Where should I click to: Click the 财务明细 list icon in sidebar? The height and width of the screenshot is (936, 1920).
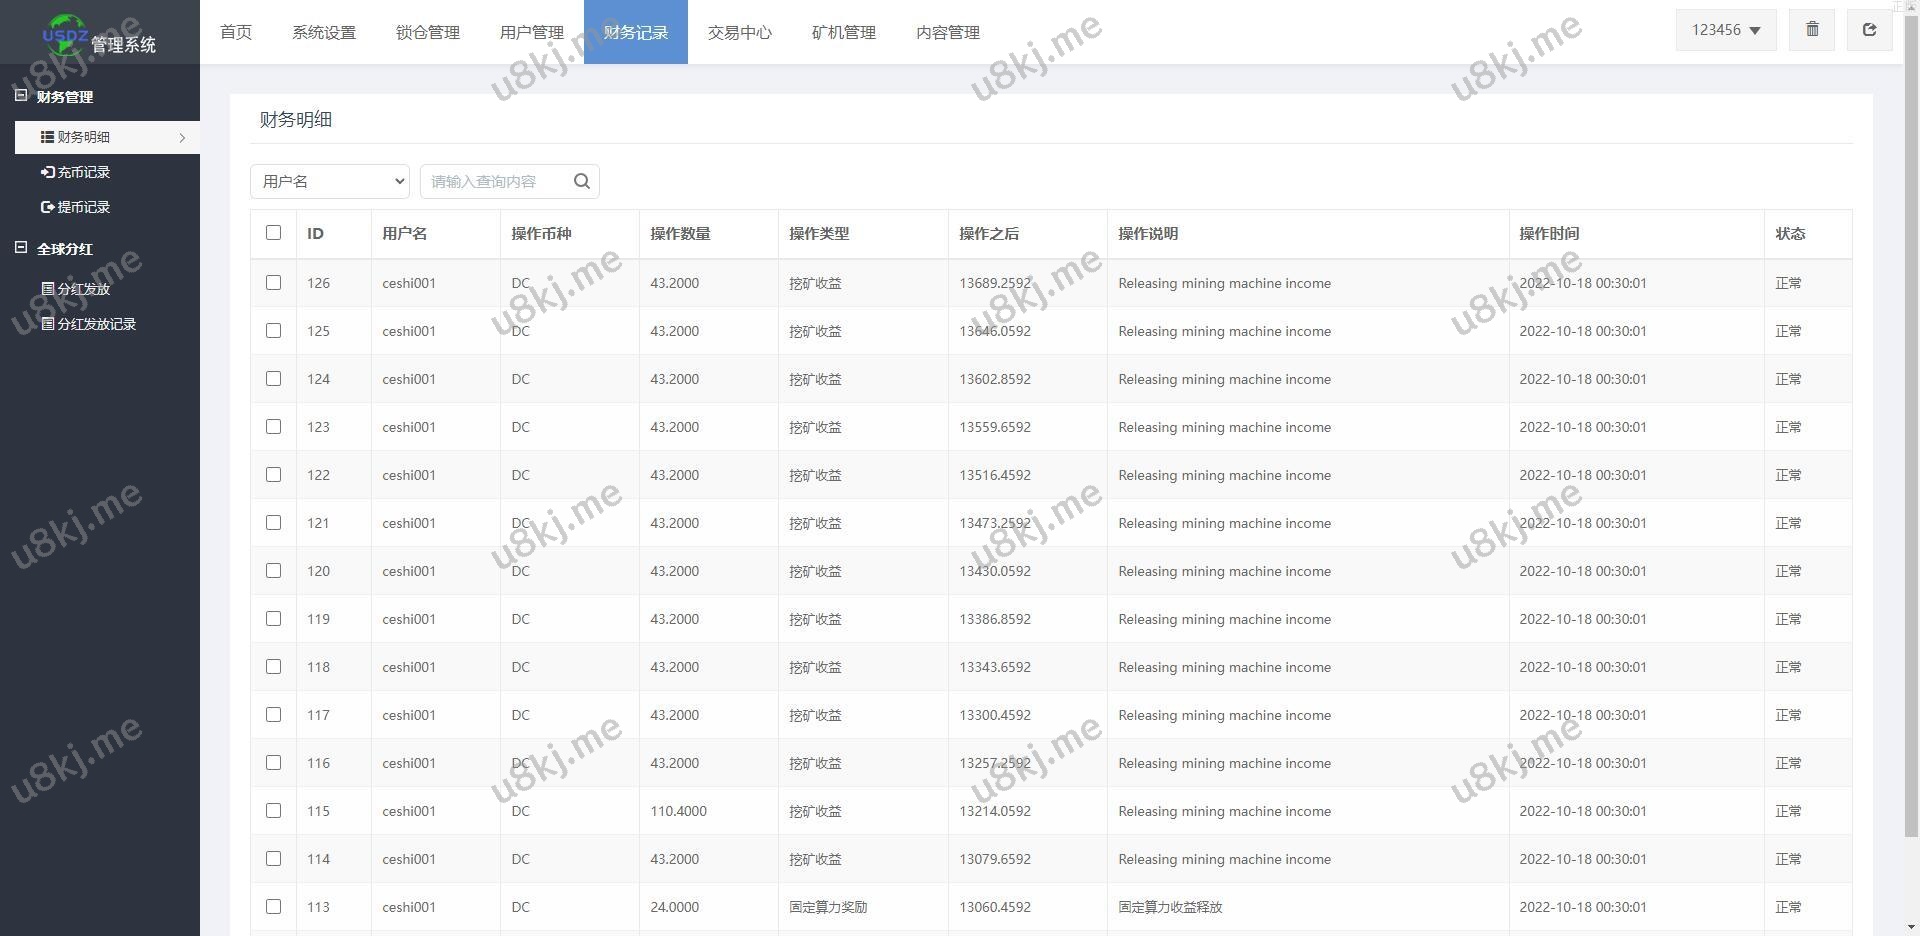pyautogui.click(x=47, y=137)
